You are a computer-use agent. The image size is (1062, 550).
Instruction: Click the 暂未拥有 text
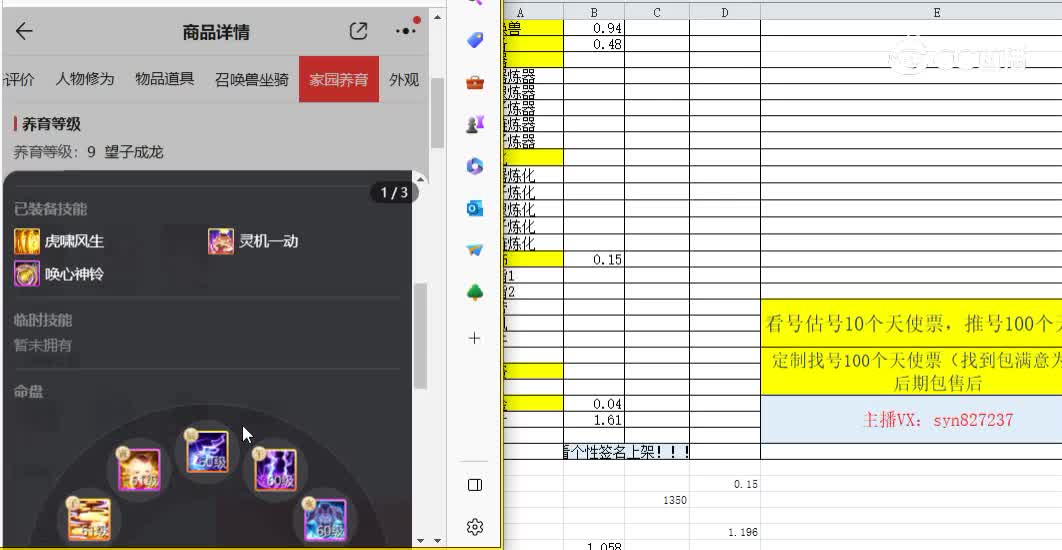(x=43, y=345)
